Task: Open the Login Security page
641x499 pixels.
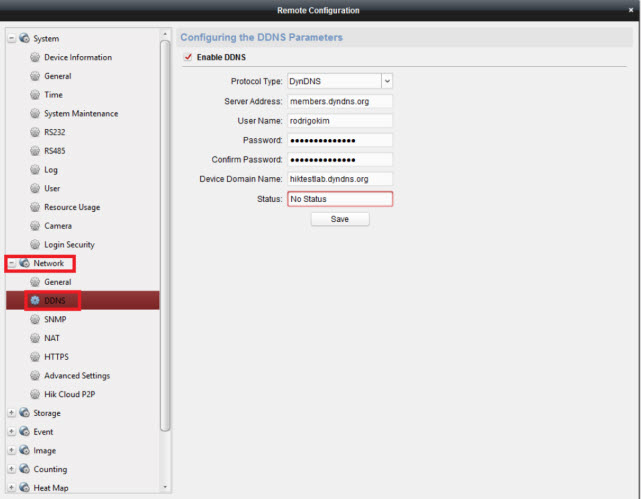Action: pos(69,245)
